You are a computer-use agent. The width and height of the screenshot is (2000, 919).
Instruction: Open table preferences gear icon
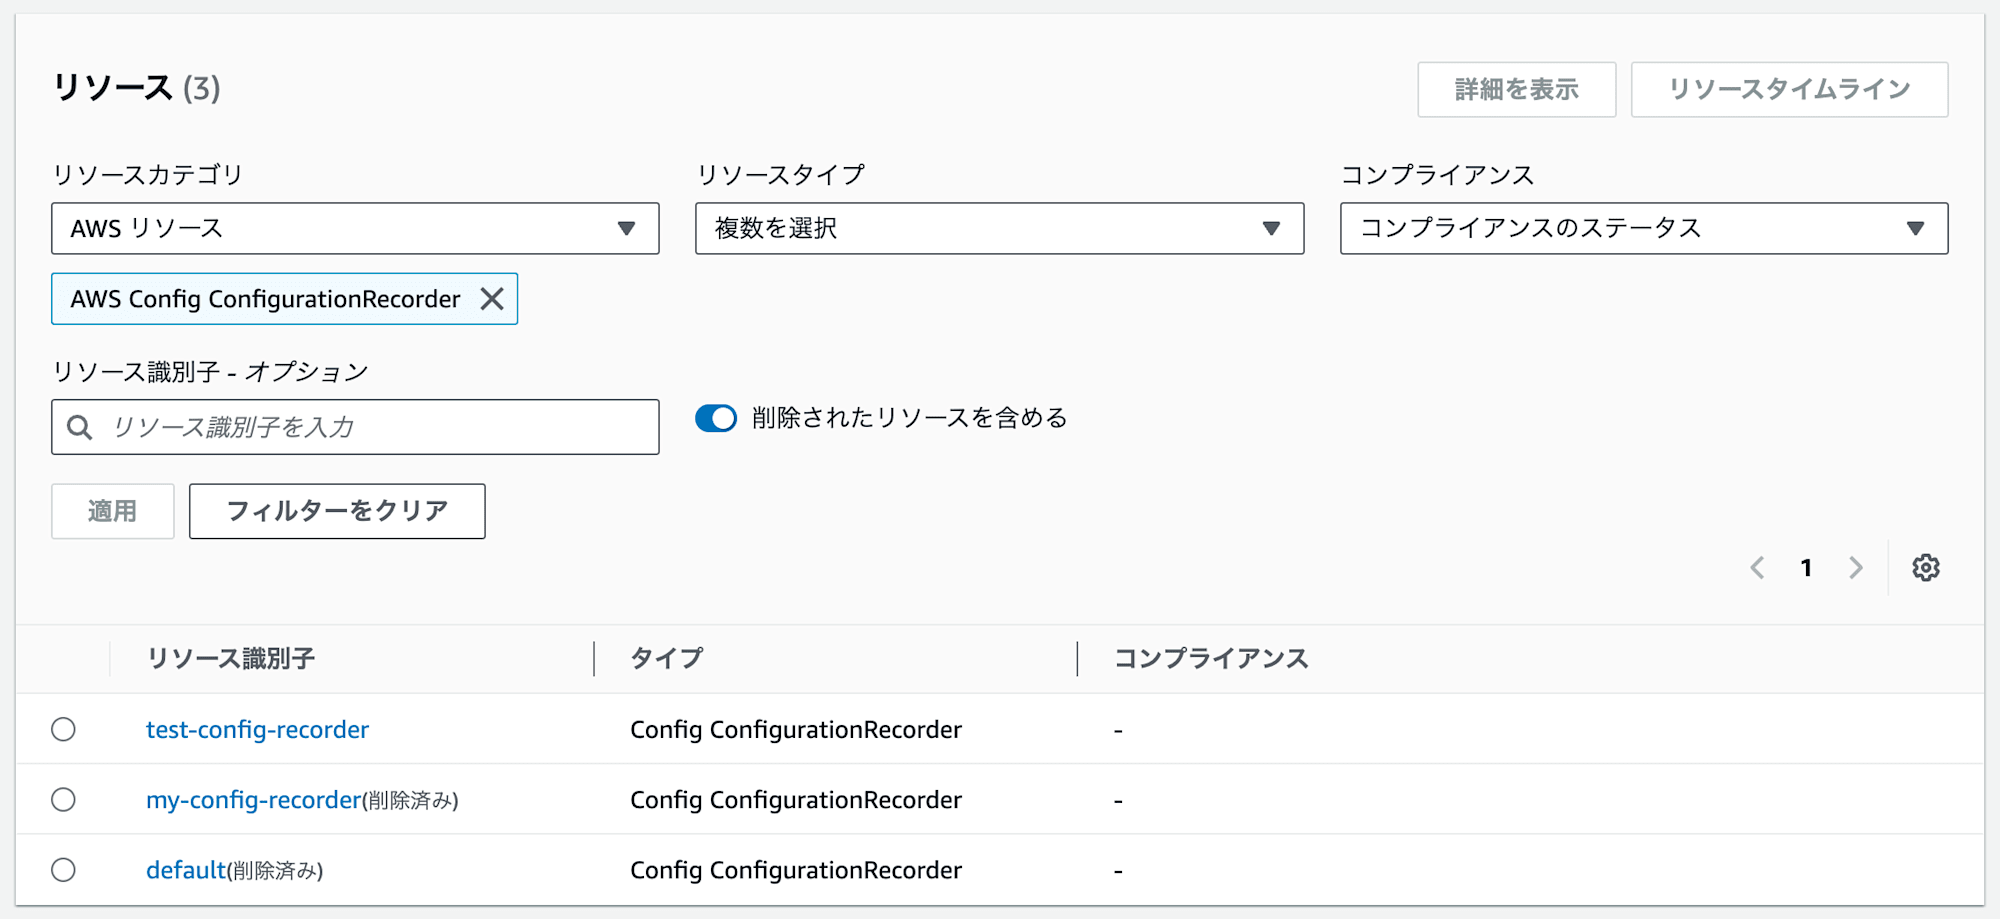1925,568
